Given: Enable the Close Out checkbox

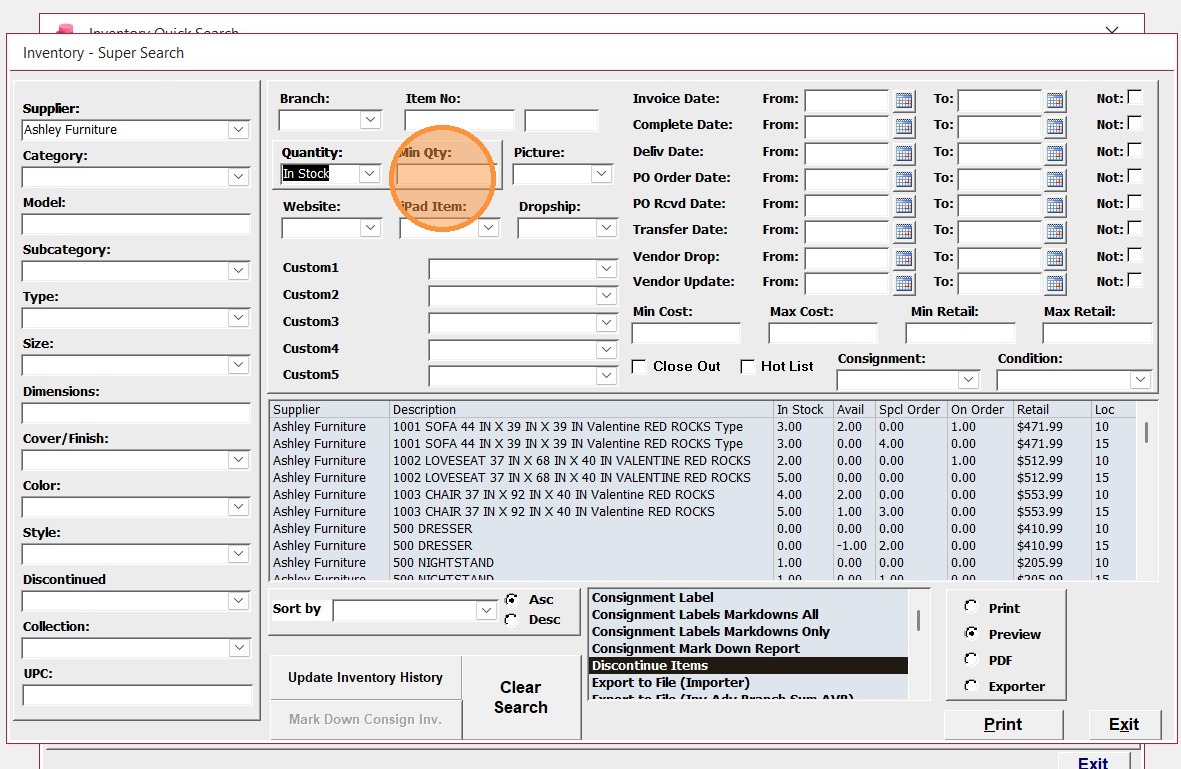Looking at the screenshot, I should coord(639,367).
